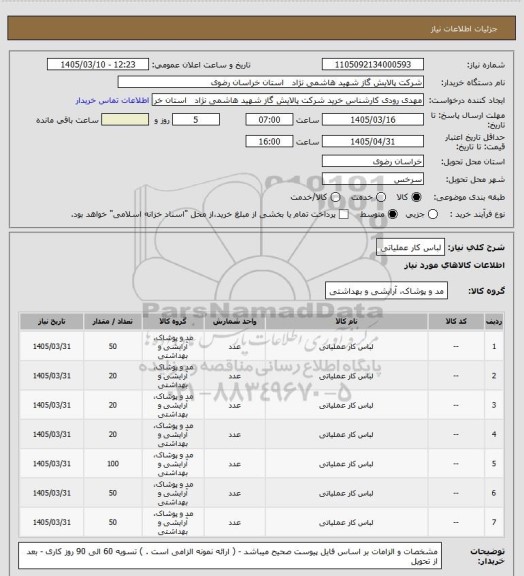Screen dimensions: 524x576
Task: Click the delivery city field سرخس
Action: pyautogui.click(x=373, y=179)
